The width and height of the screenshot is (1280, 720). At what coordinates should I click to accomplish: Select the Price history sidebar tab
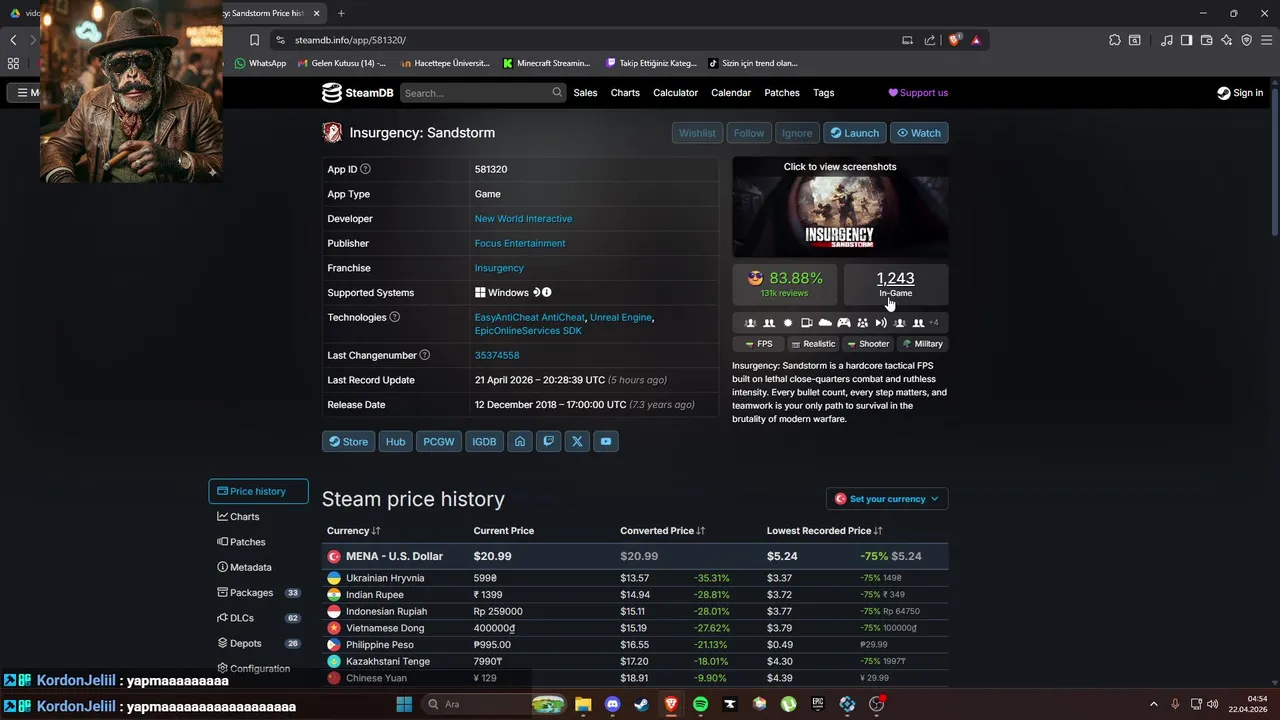258,491
